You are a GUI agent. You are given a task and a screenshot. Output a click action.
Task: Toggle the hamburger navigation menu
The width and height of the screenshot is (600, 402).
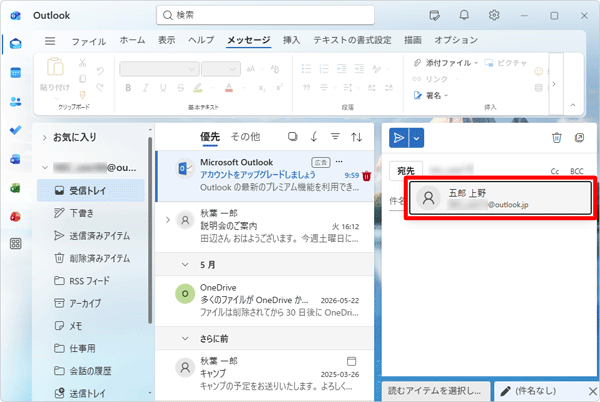(50, 41)
